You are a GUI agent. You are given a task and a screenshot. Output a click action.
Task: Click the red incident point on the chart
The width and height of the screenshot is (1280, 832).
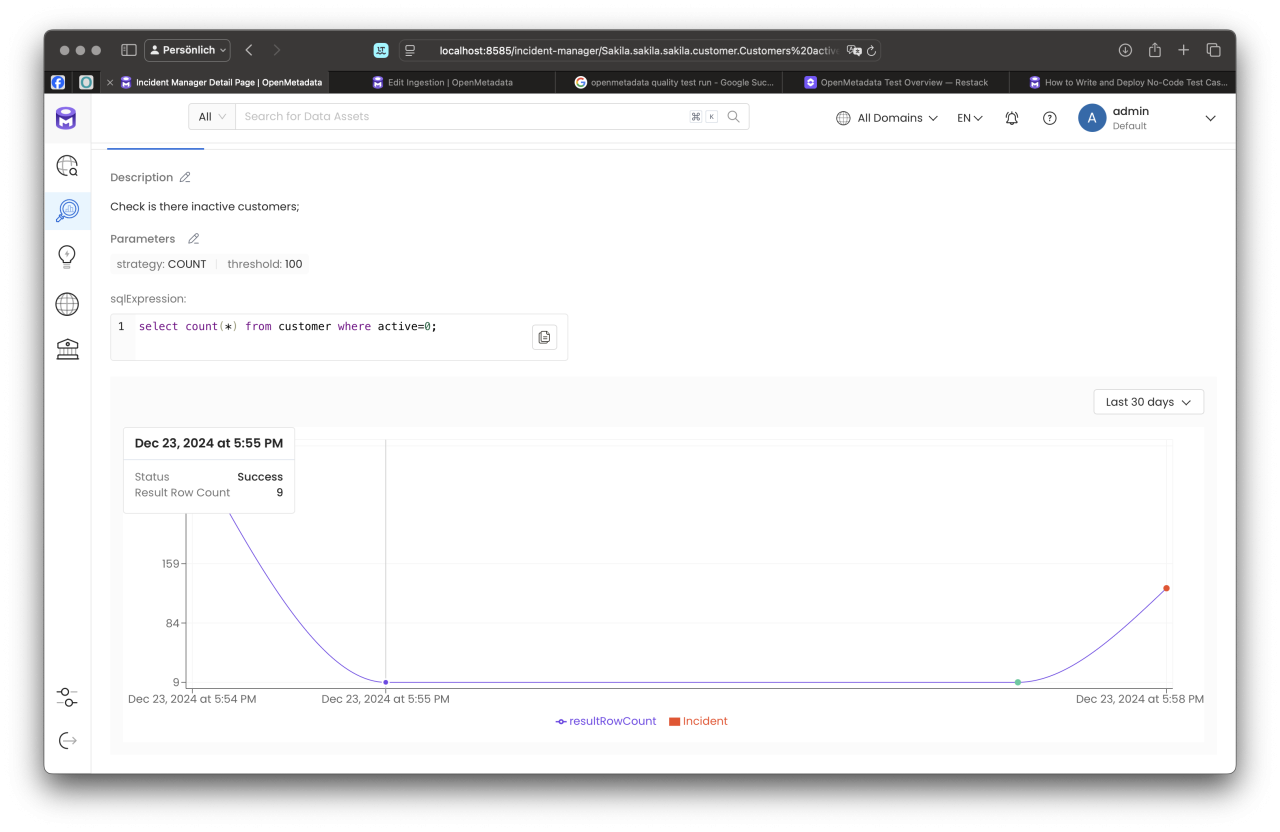point(1166,588)
